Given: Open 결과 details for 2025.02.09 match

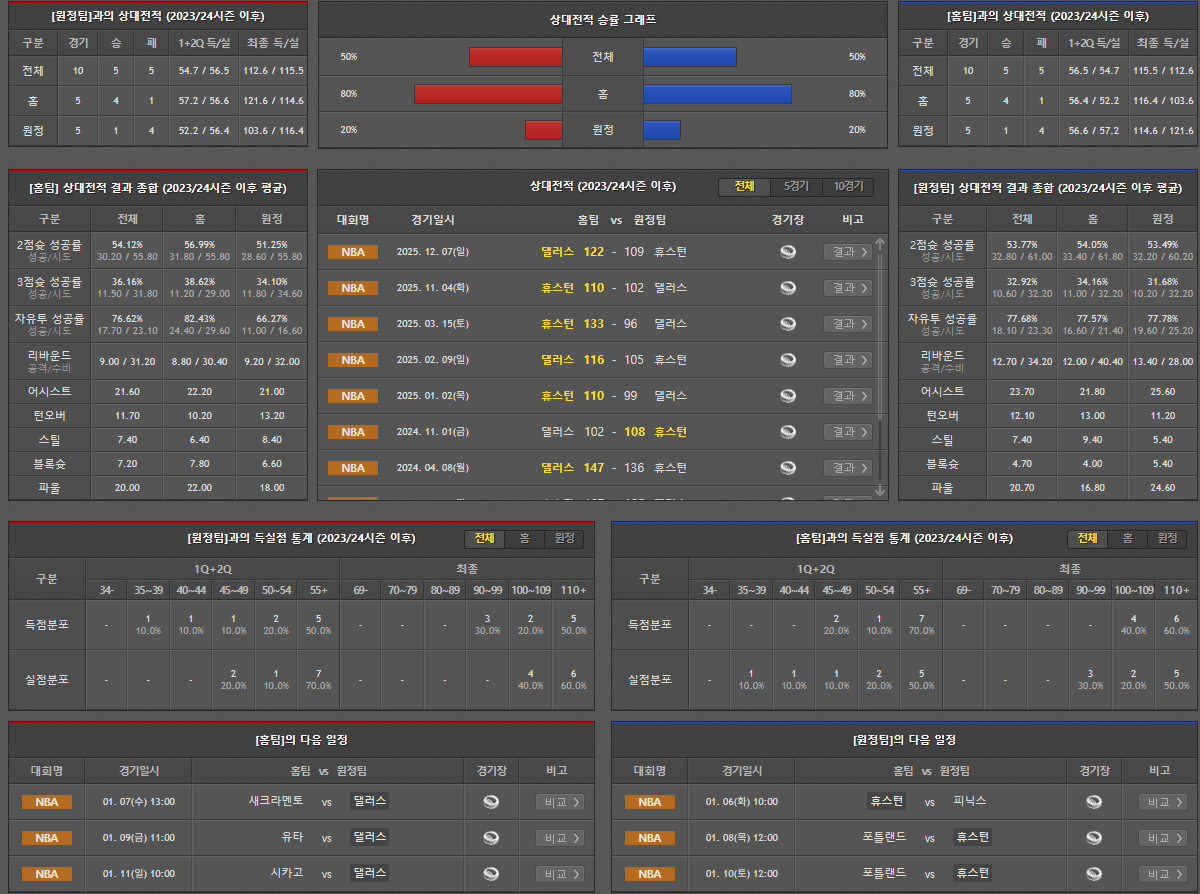Looking at the screenshot, I should (846, 360).
